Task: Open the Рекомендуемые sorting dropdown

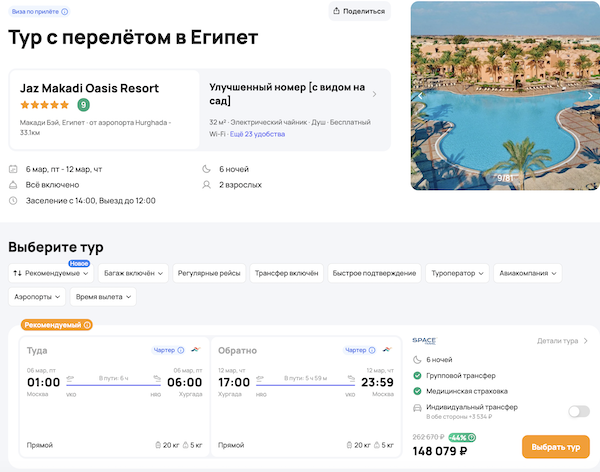Action: pos(51,272)
